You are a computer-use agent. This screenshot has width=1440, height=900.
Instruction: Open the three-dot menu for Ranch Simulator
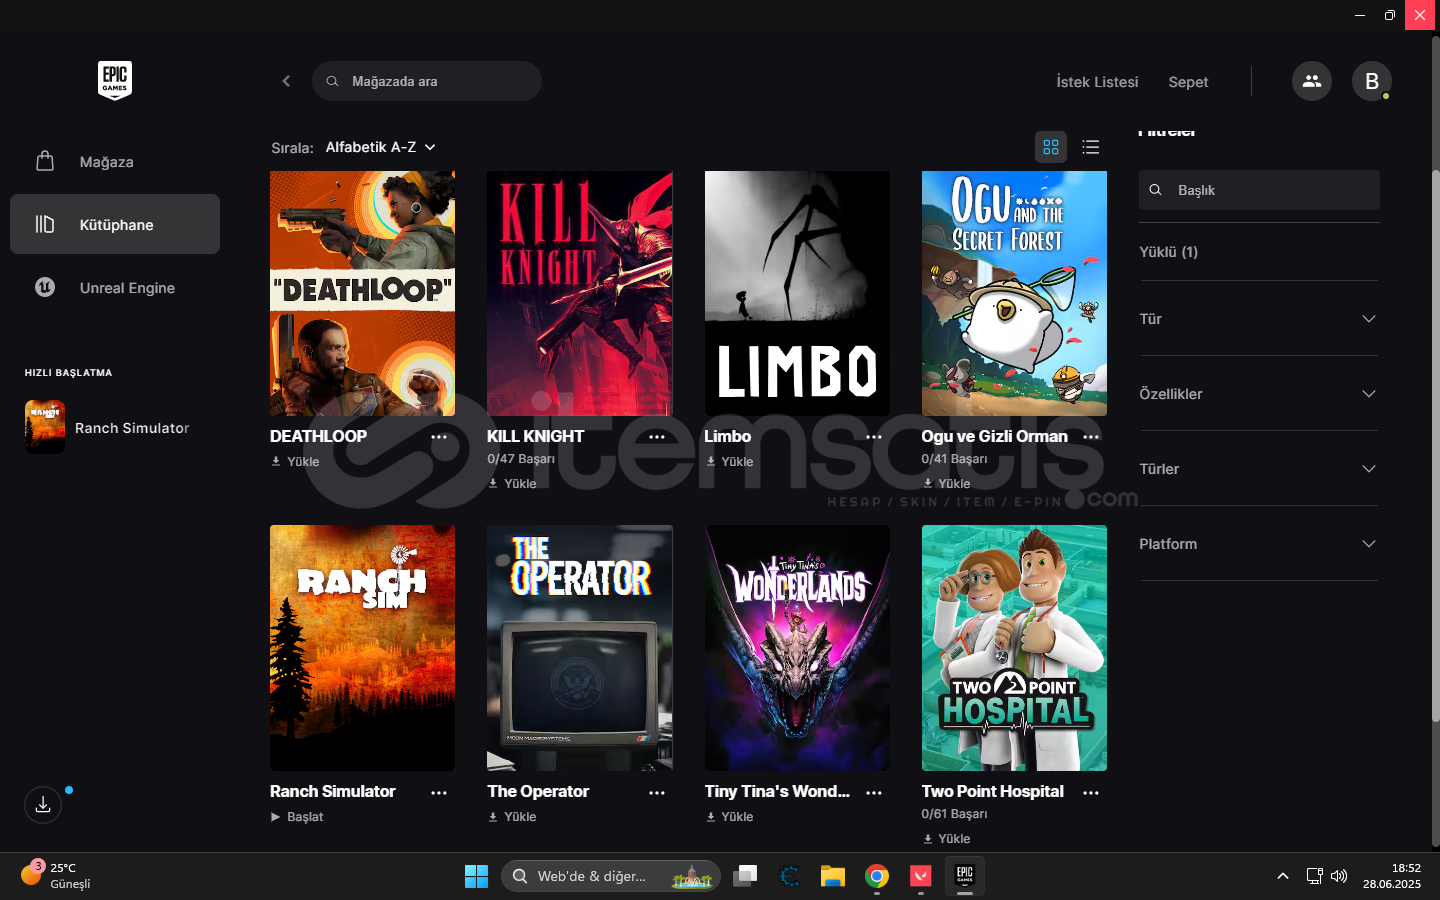(x=439, y=792)
